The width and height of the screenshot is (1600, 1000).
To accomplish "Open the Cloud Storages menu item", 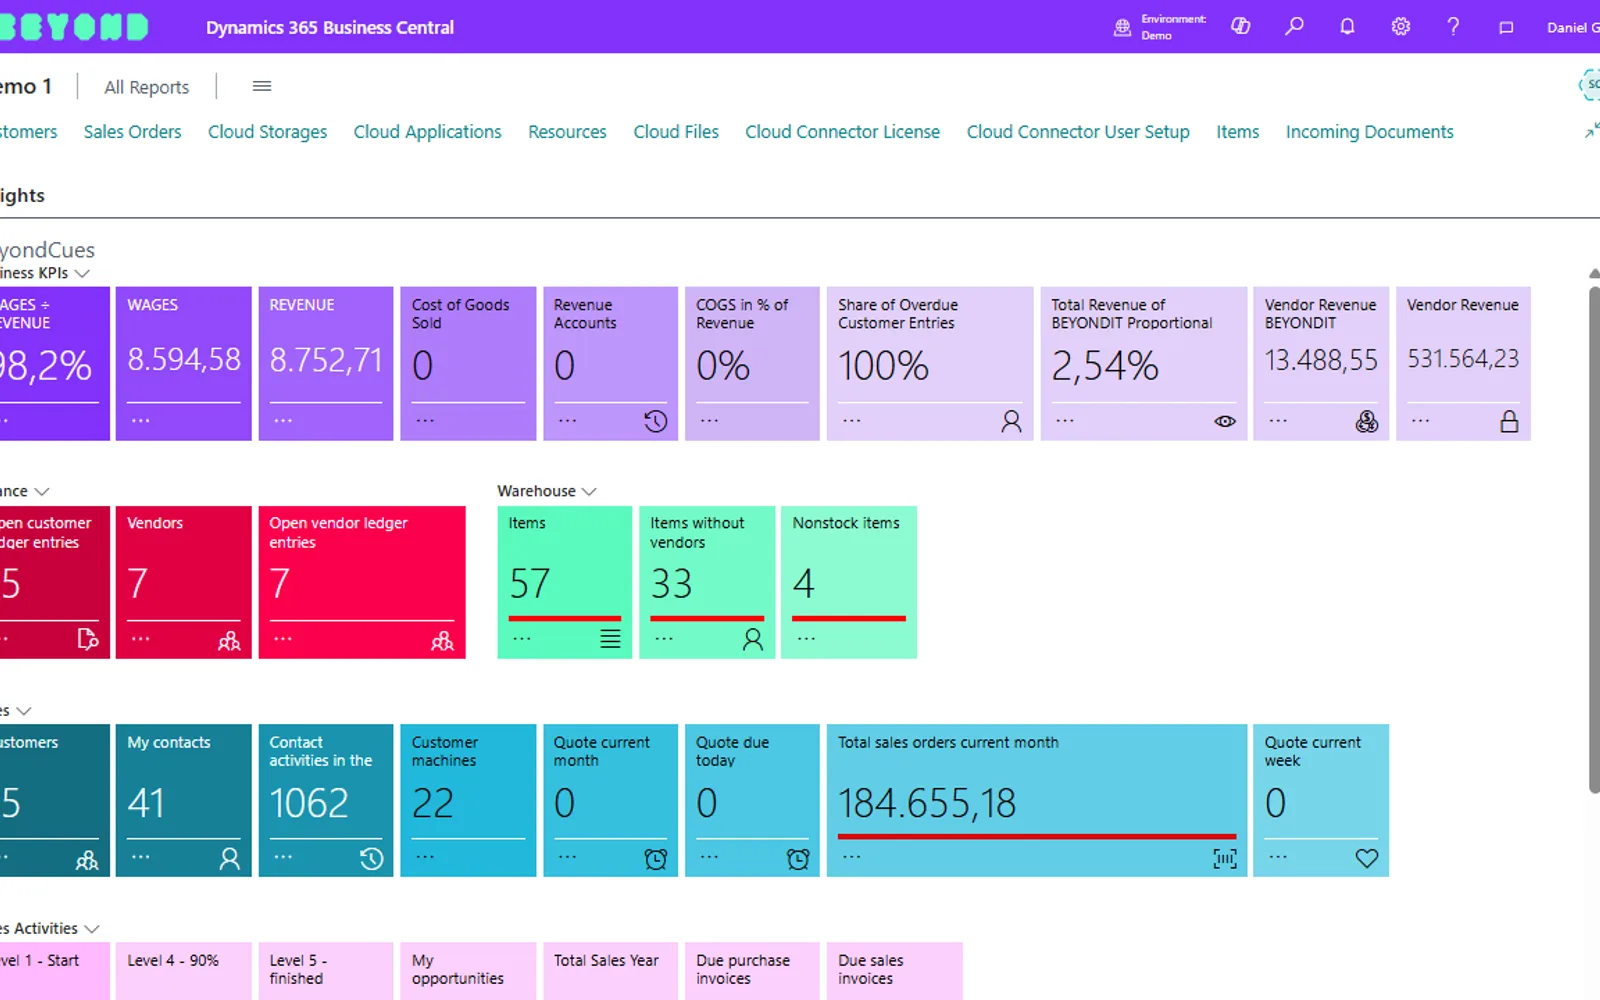I will [x=267, y=132].
